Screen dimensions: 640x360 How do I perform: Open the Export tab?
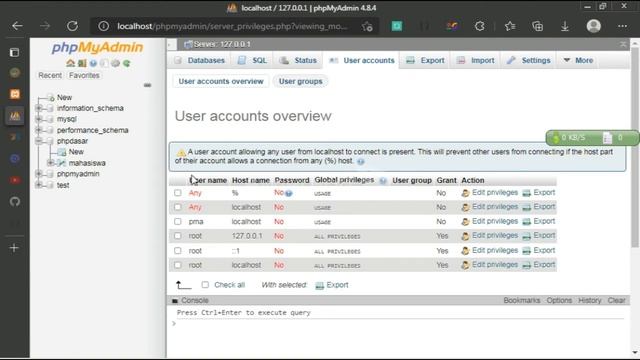click(425, 60)
